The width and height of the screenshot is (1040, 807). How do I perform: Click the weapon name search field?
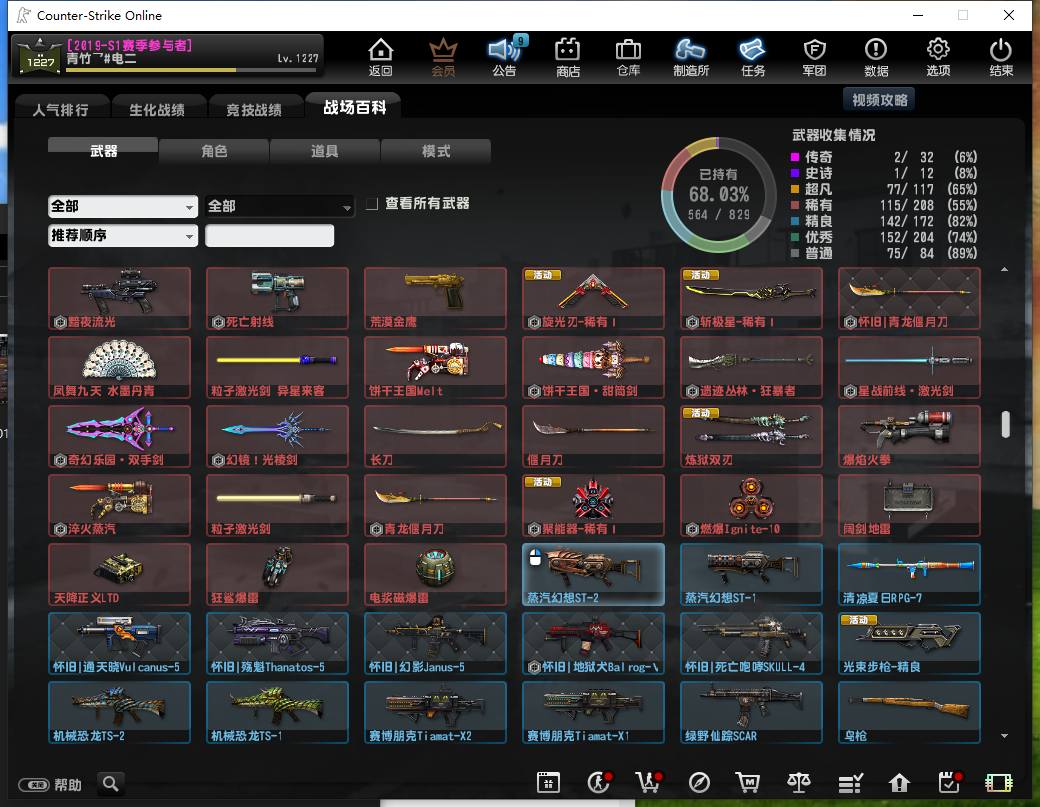269,235
